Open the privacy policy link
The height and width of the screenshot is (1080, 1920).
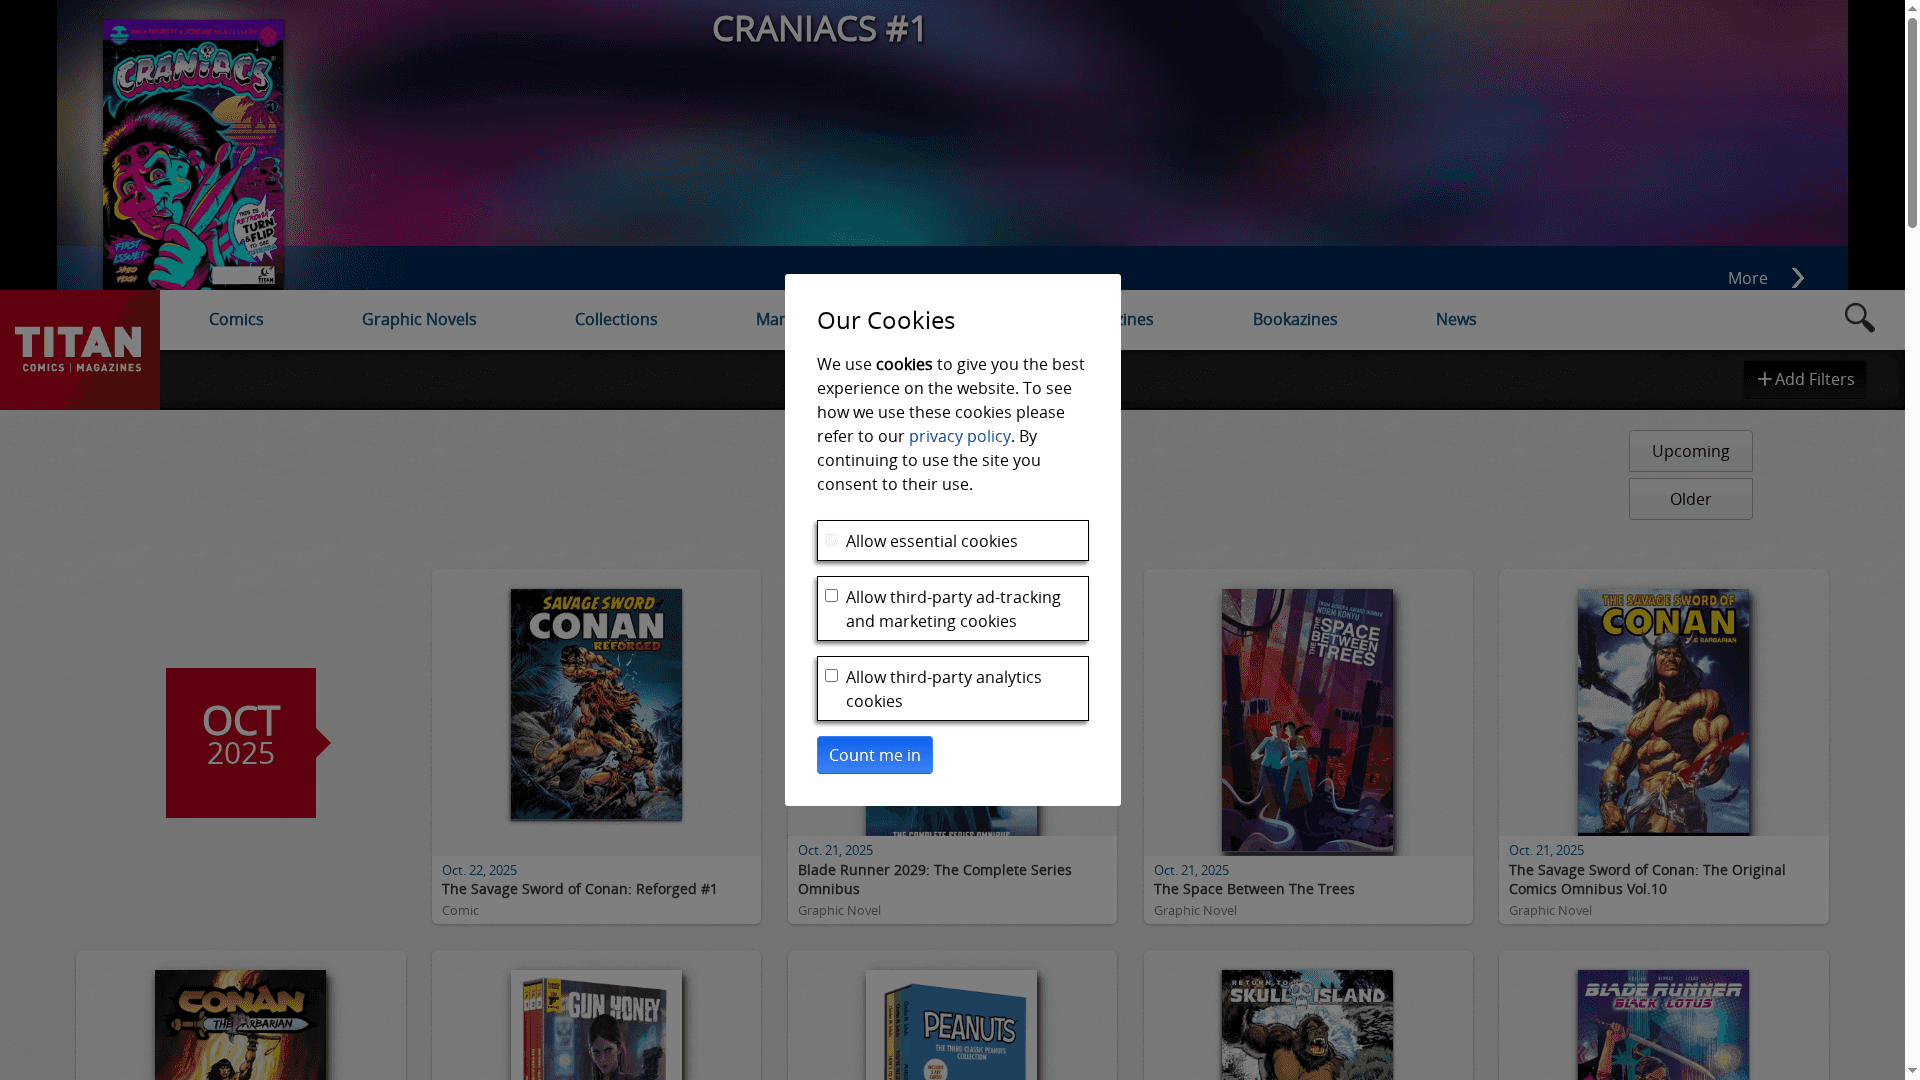[959, 436]
